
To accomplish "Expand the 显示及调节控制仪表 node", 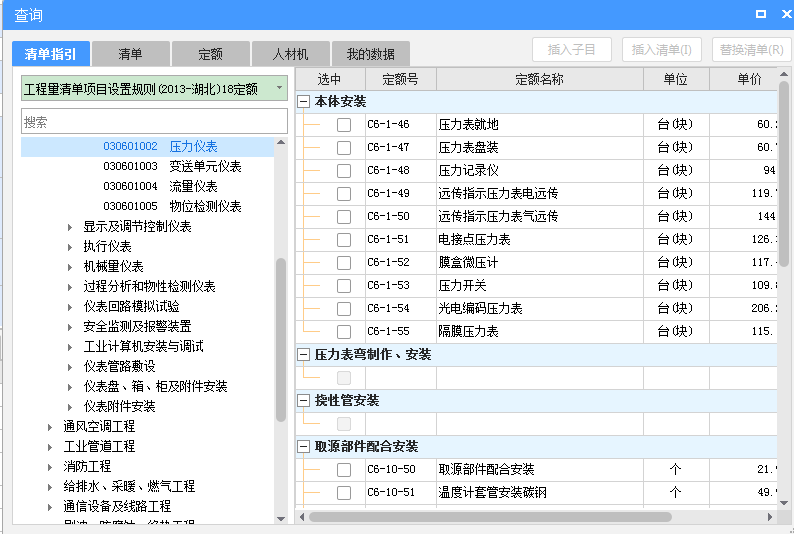I will (x=70, y=227).
